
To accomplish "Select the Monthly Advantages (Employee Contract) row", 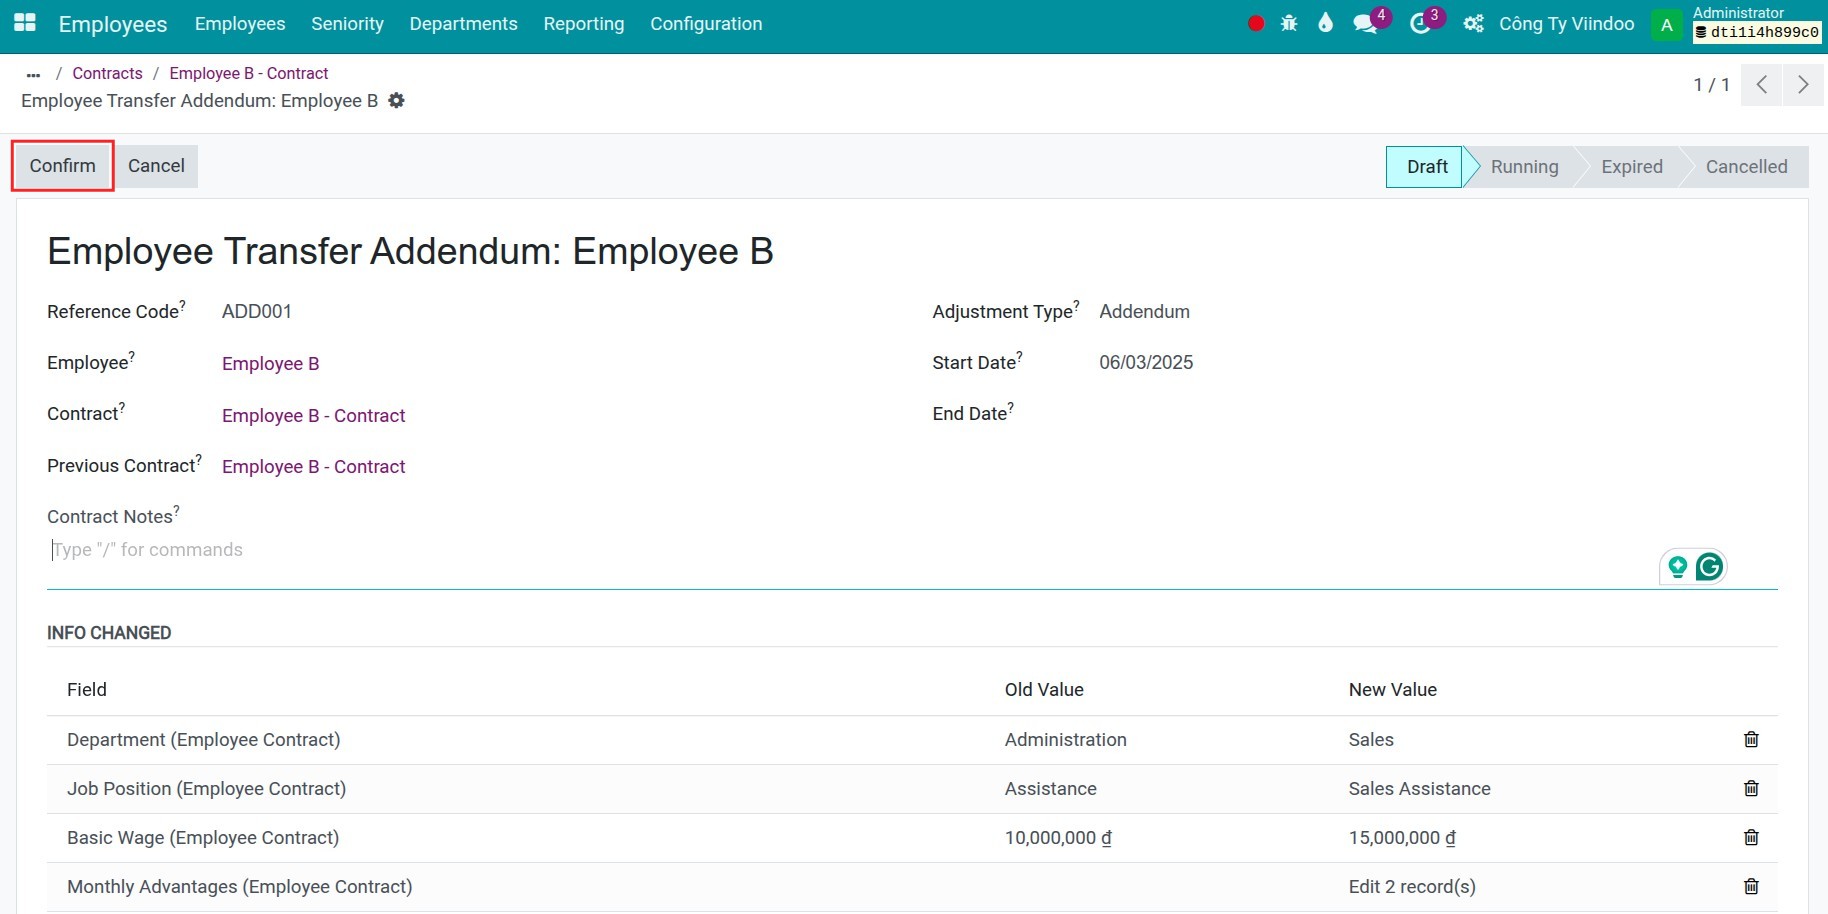I will (x=912, y=887).
